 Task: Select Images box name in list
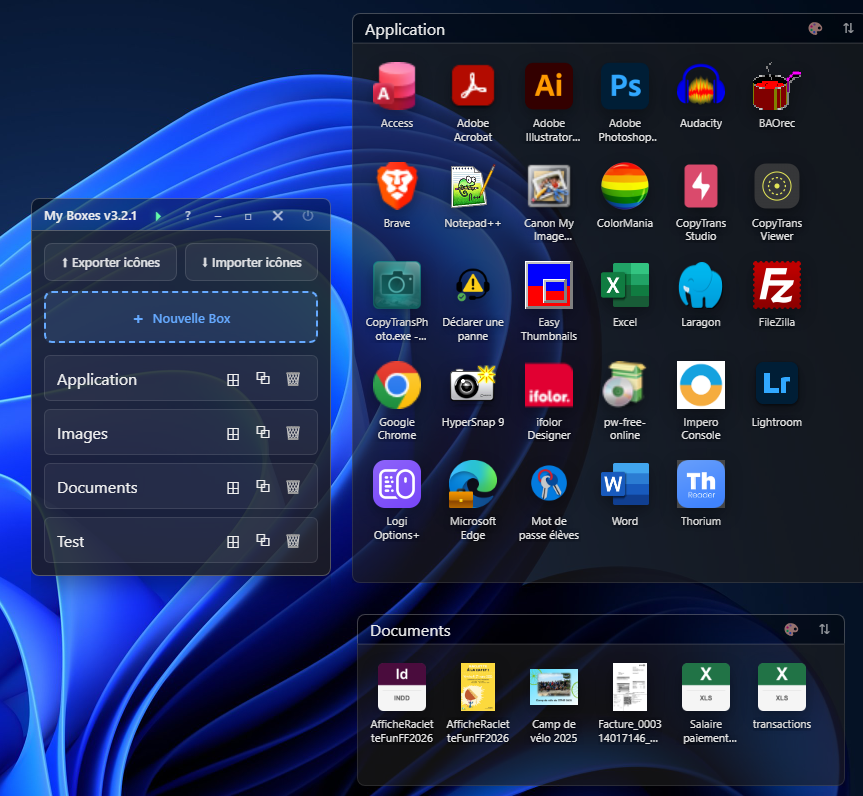[x=83, y=434]
